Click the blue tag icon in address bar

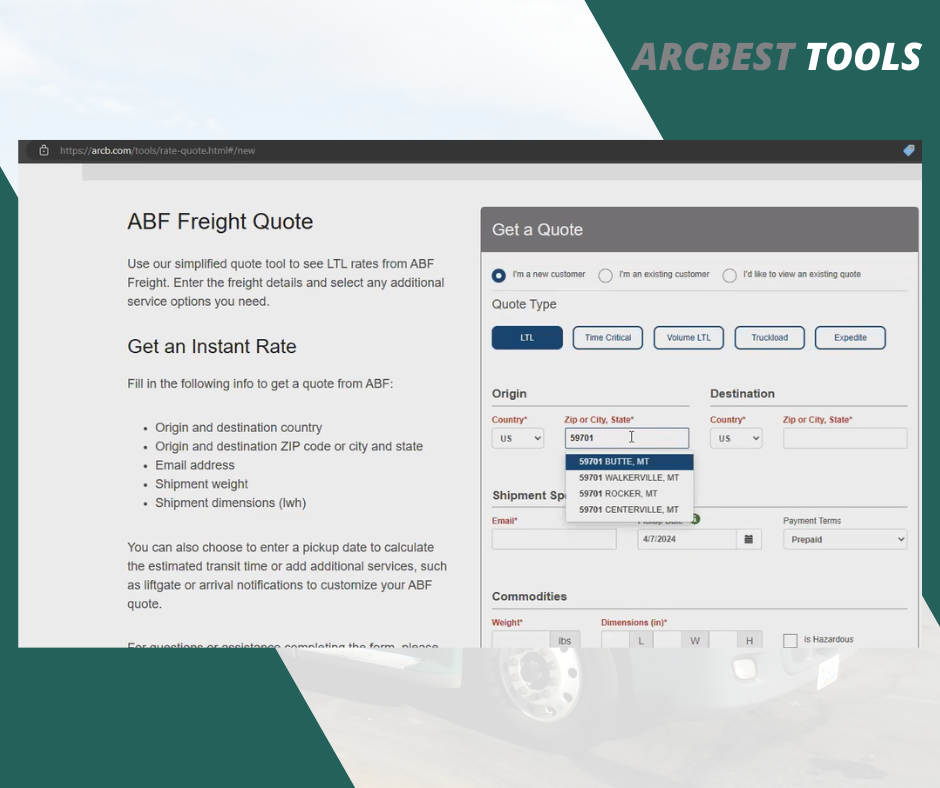(909, 151)
